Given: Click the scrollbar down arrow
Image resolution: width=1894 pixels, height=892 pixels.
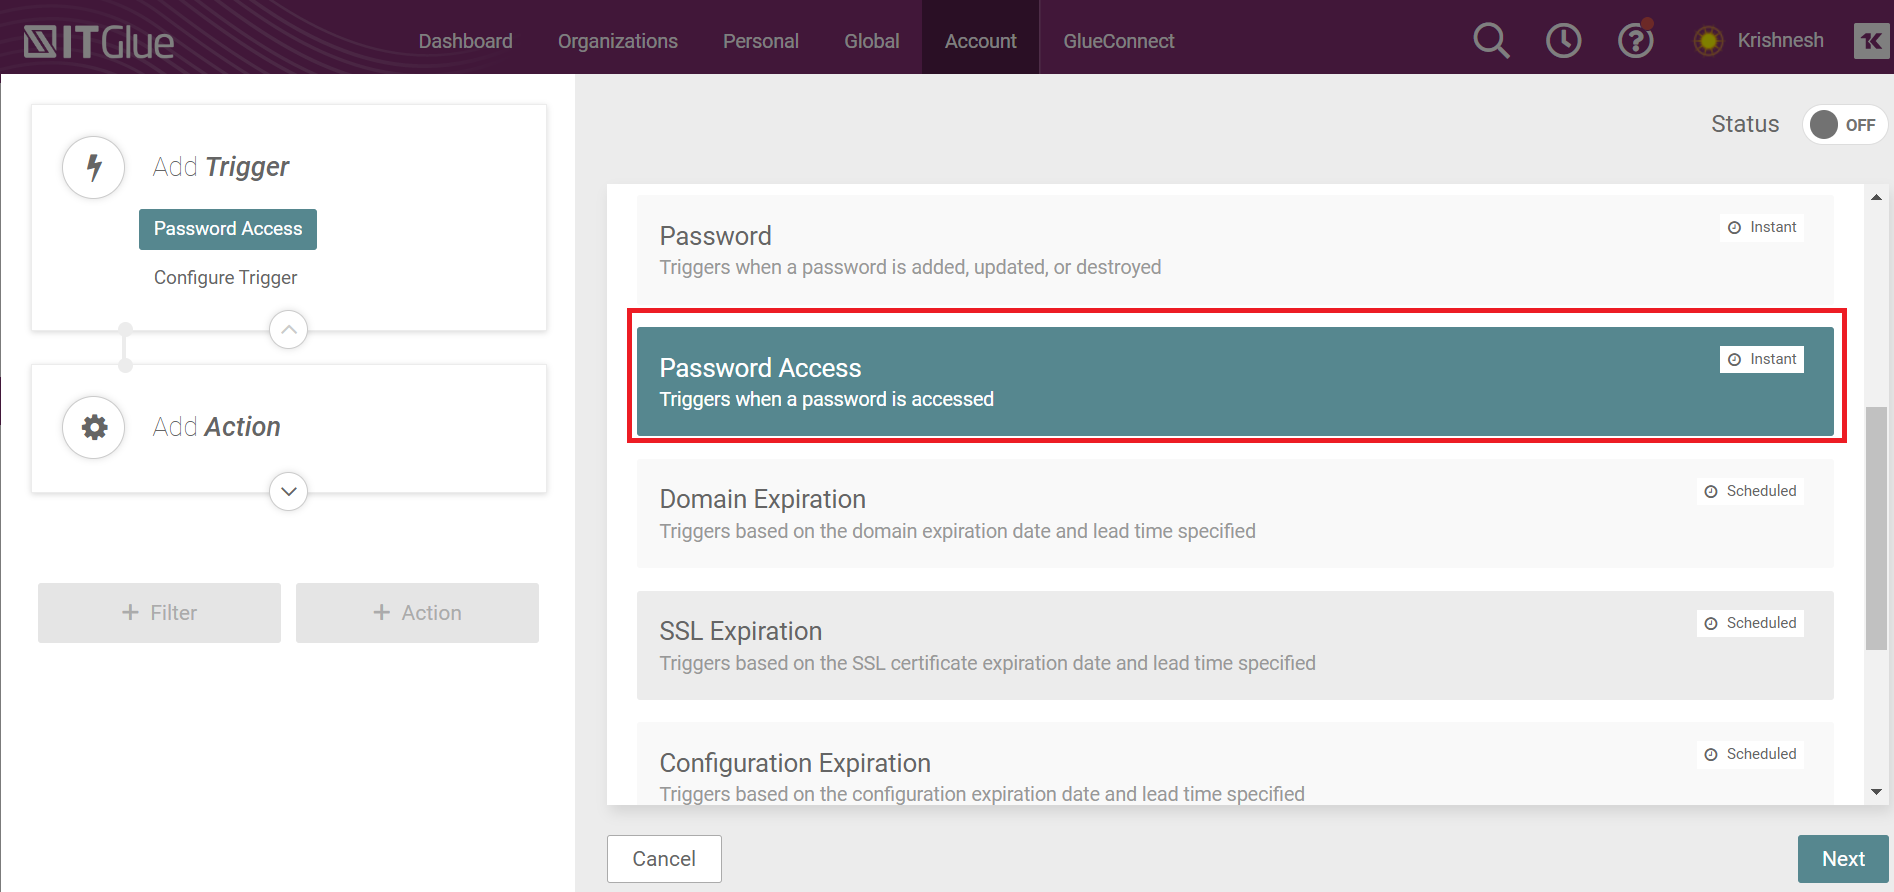Looking at the screenshot, I should (1876, 792).
